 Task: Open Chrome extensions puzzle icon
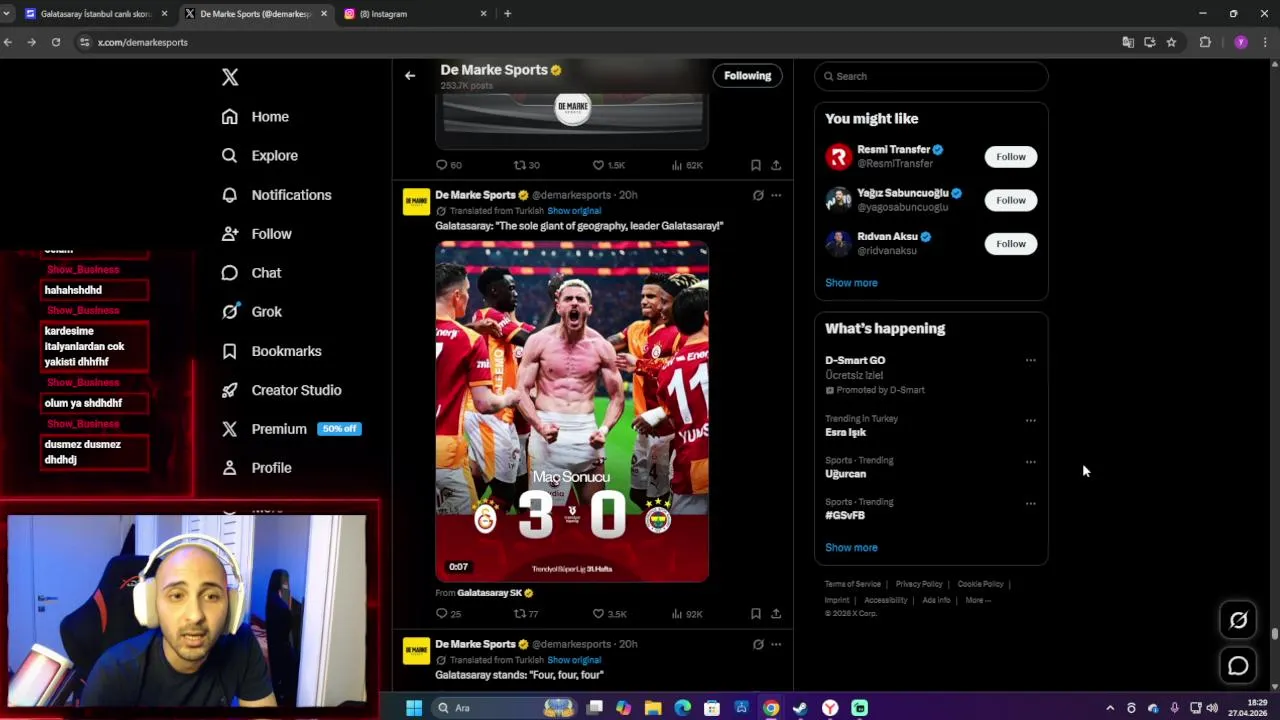(1205, 42)
